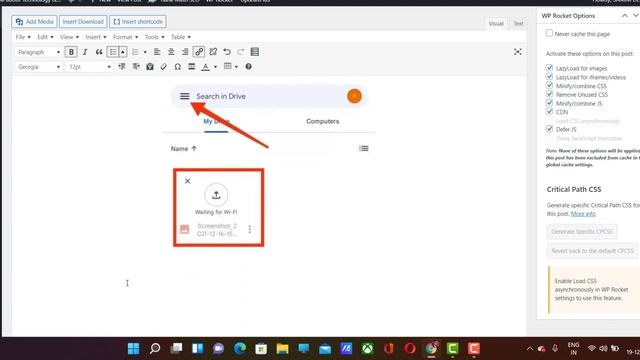Click the insert/edit link icon

pos(199,52)
